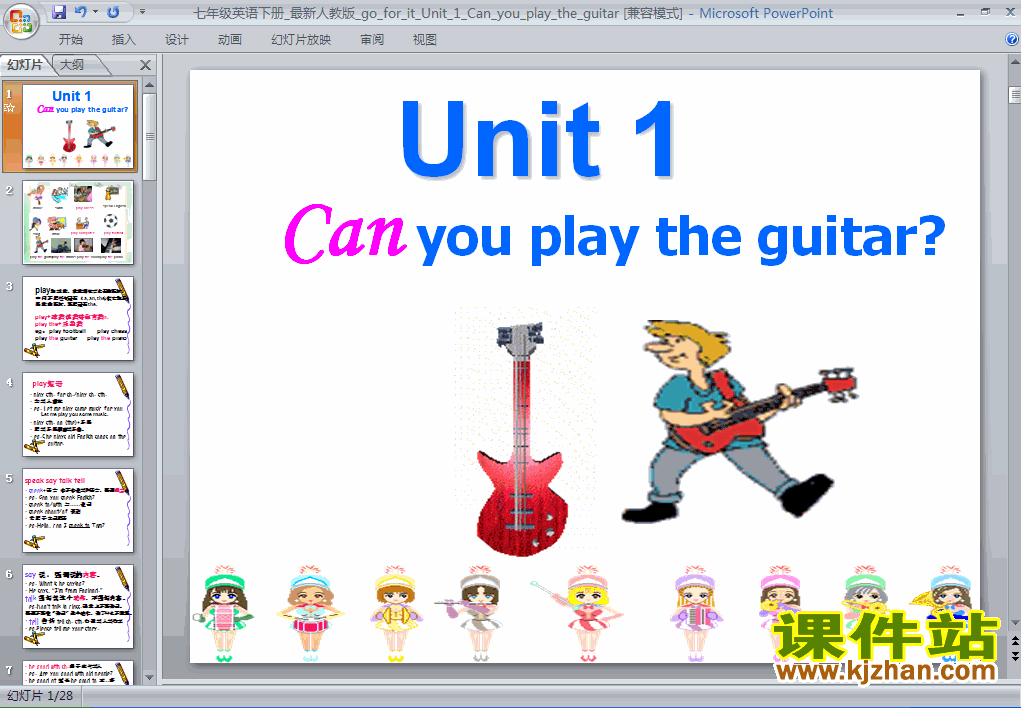
Task: Select the guitar player cartoon image
Action: [739, 421]
